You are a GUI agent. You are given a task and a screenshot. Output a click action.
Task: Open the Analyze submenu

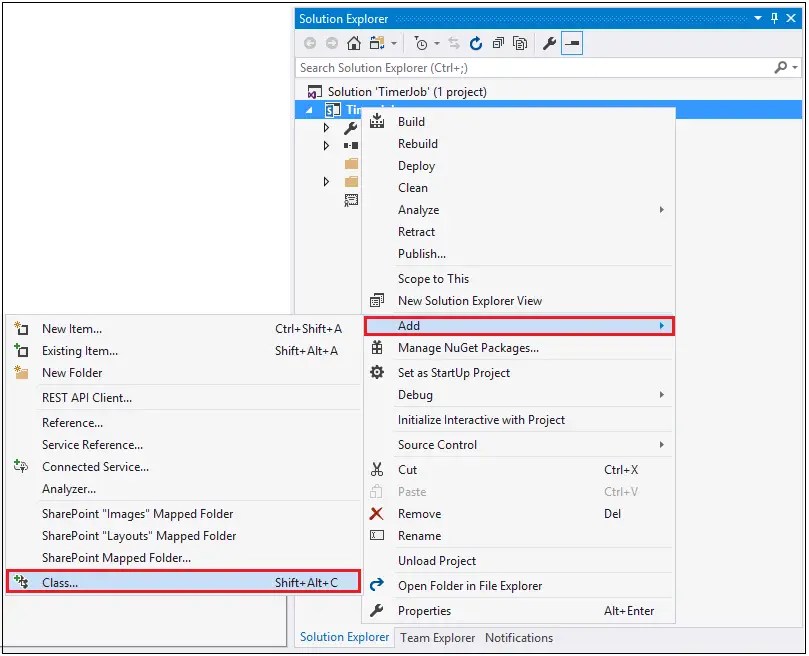coord(418,210)
